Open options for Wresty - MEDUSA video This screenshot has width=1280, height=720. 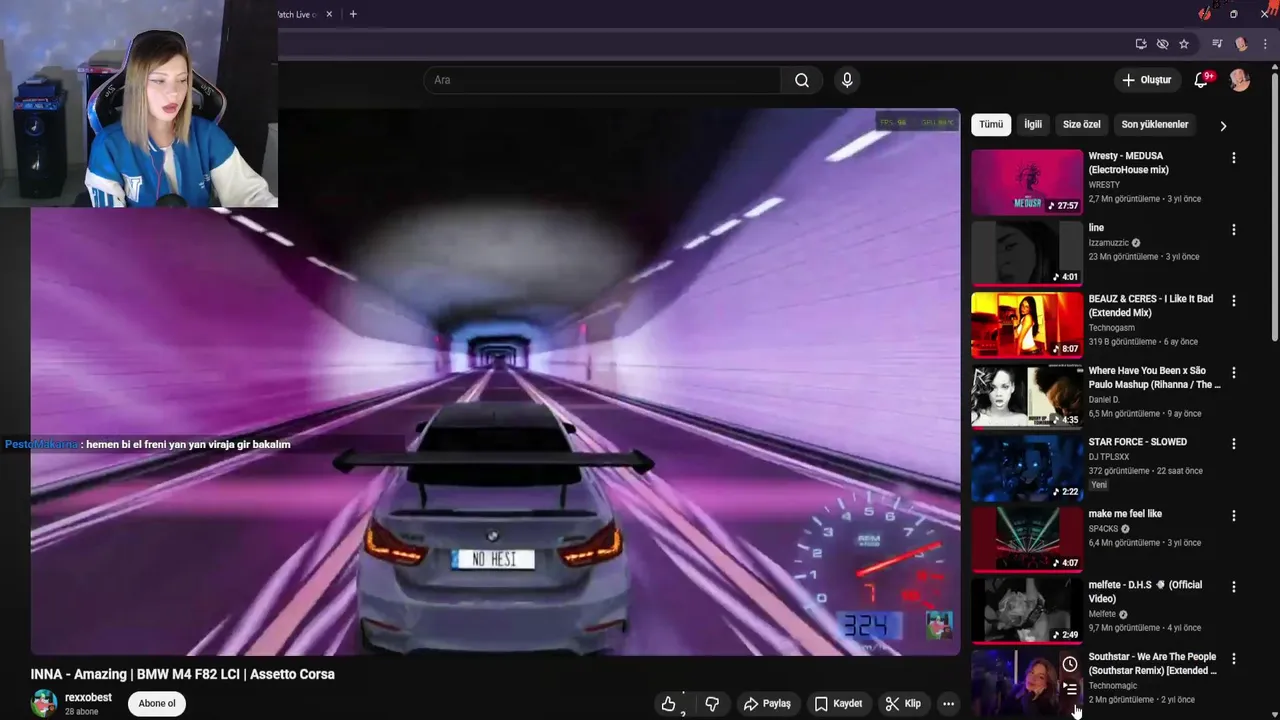point(1234,158)
